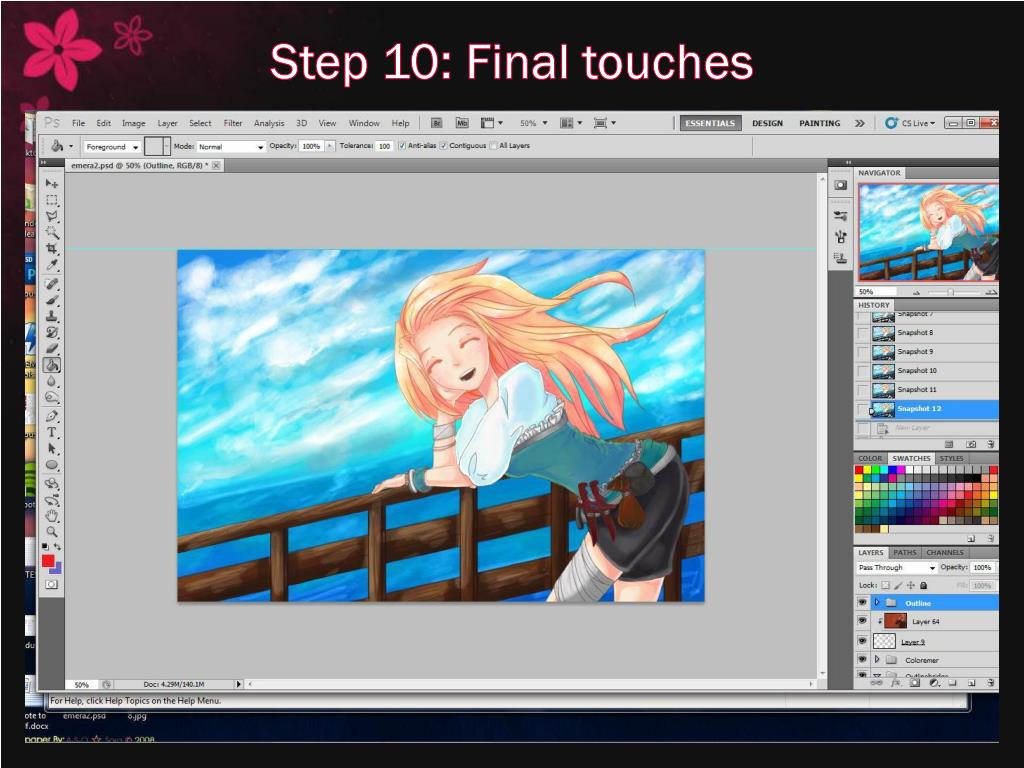Open the Layer menu

point(167,123)
